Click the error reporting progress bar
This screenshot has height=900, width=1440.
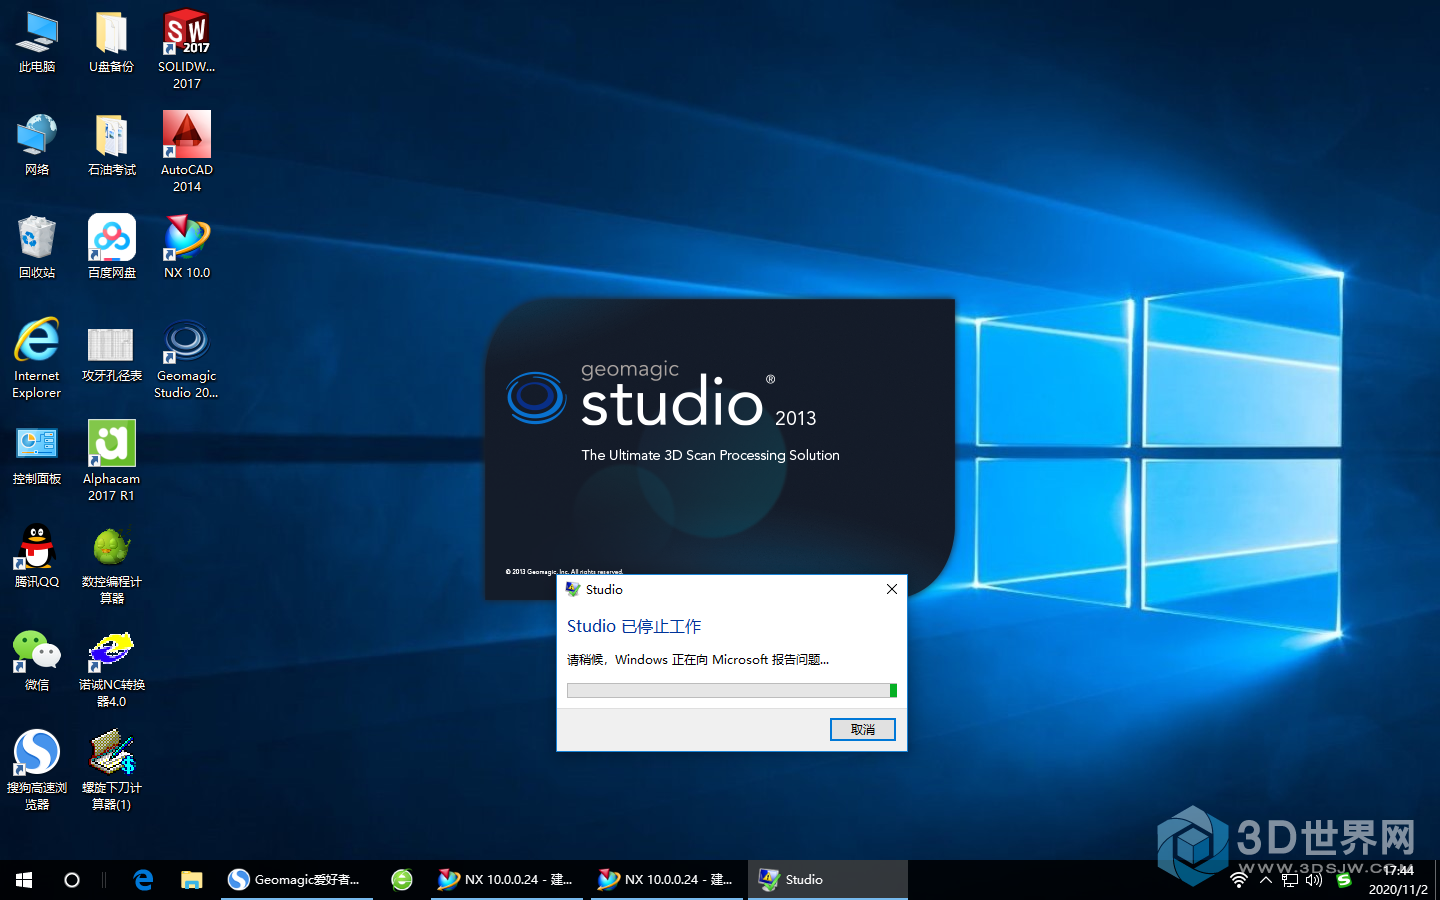(x=732, y=690)
